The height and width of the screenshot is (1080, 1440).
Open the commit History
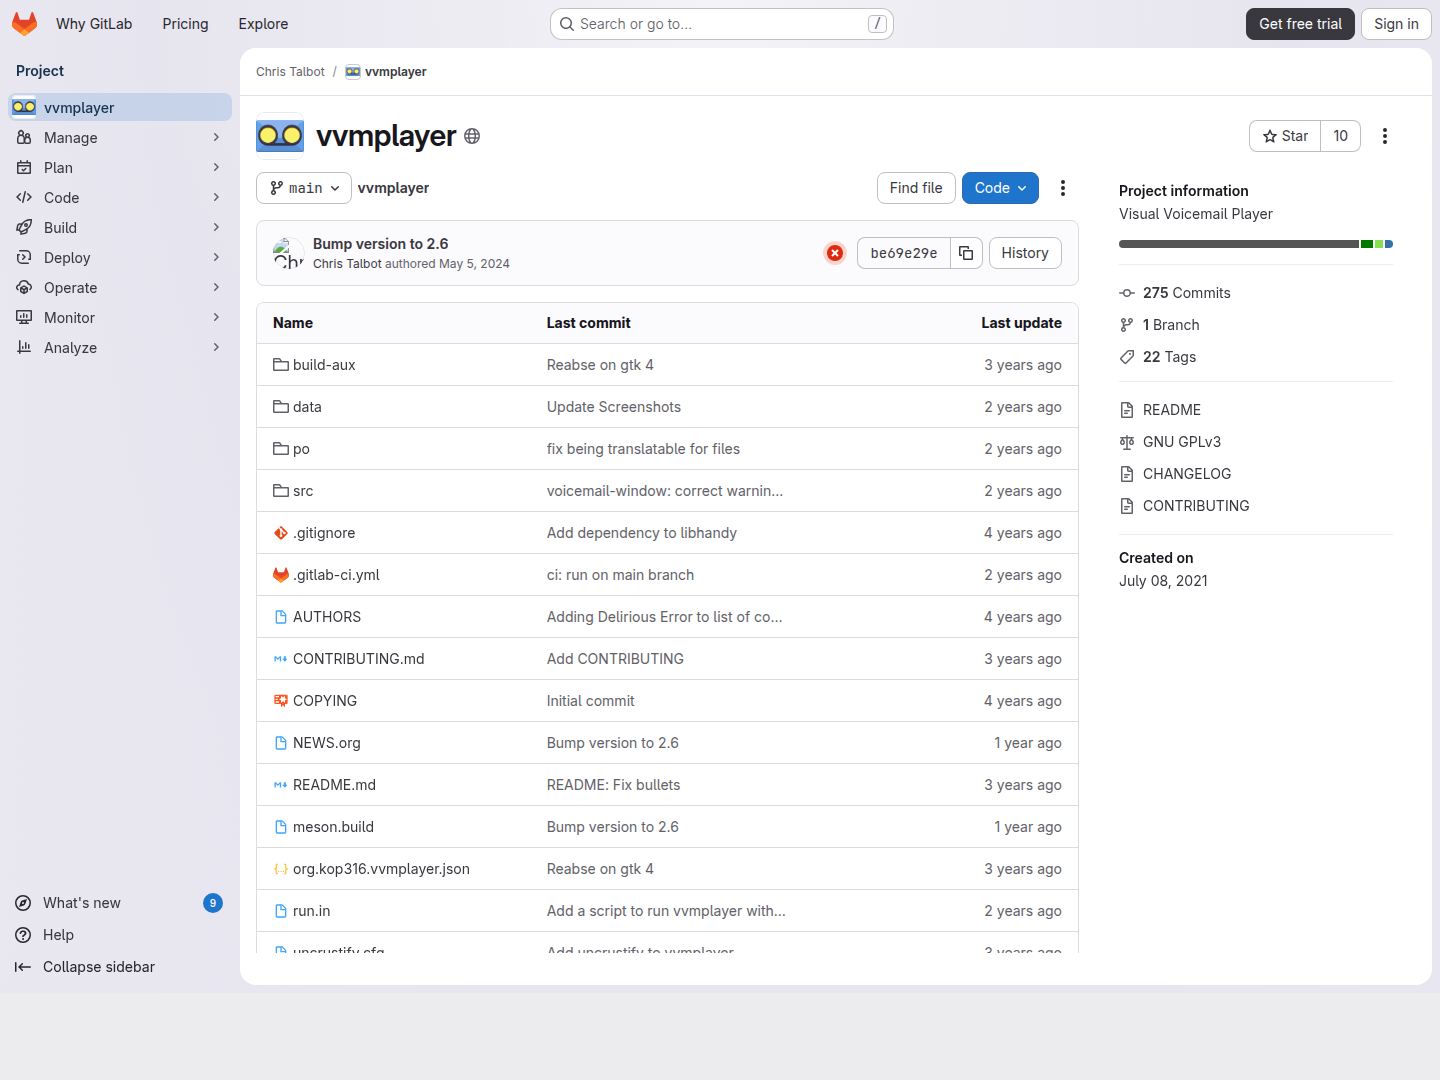(x=1025, y=253)
